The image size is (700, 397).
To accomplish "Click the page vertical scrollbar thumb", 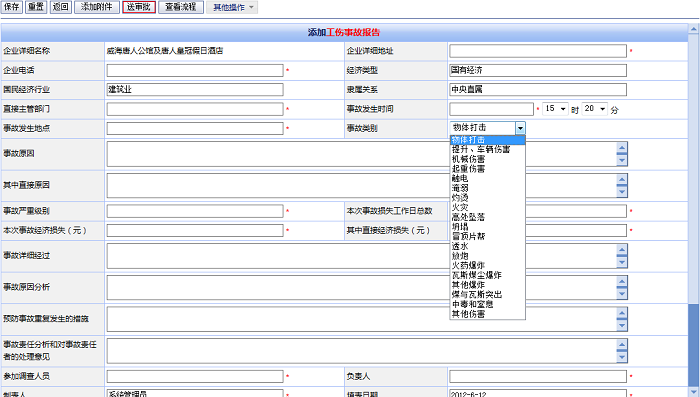I will click(693, 345).
